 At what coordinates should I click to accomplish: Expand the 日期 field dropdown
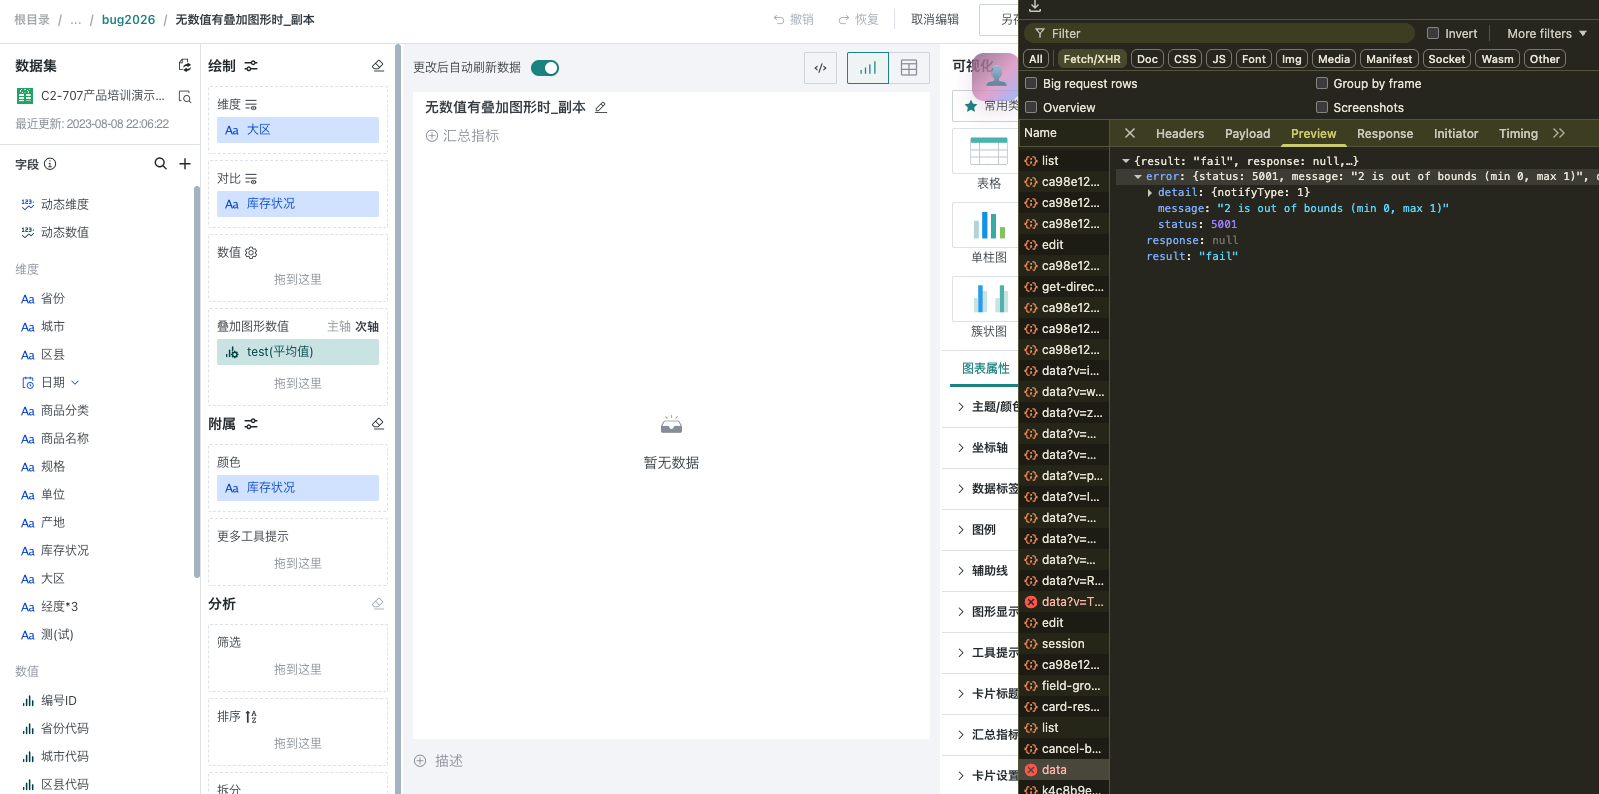75,383
